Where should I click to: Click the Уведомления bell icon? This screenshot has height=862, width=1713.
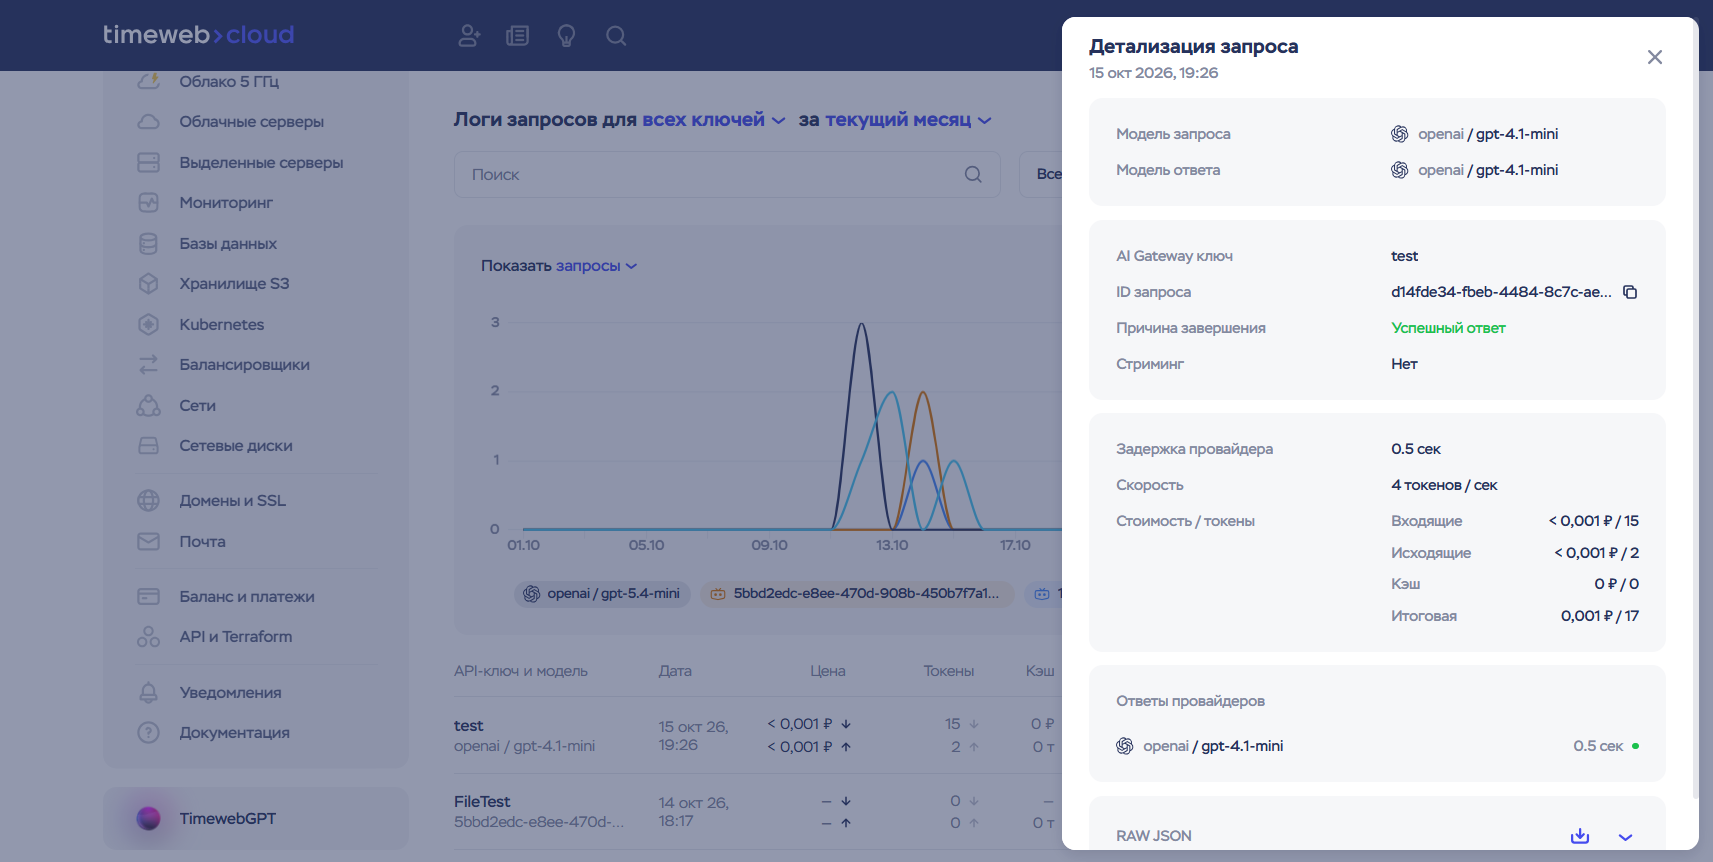point(148,693)
